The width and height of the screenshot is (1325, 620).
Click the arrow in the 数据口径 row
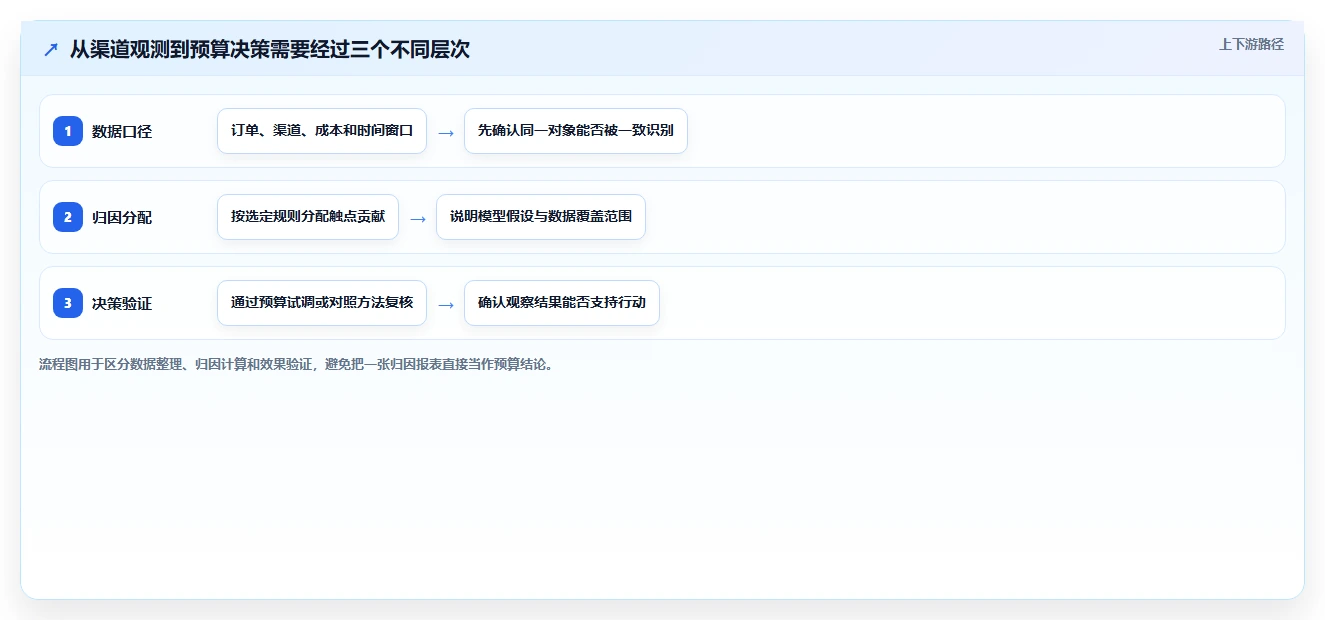click(x=446, y=132)
